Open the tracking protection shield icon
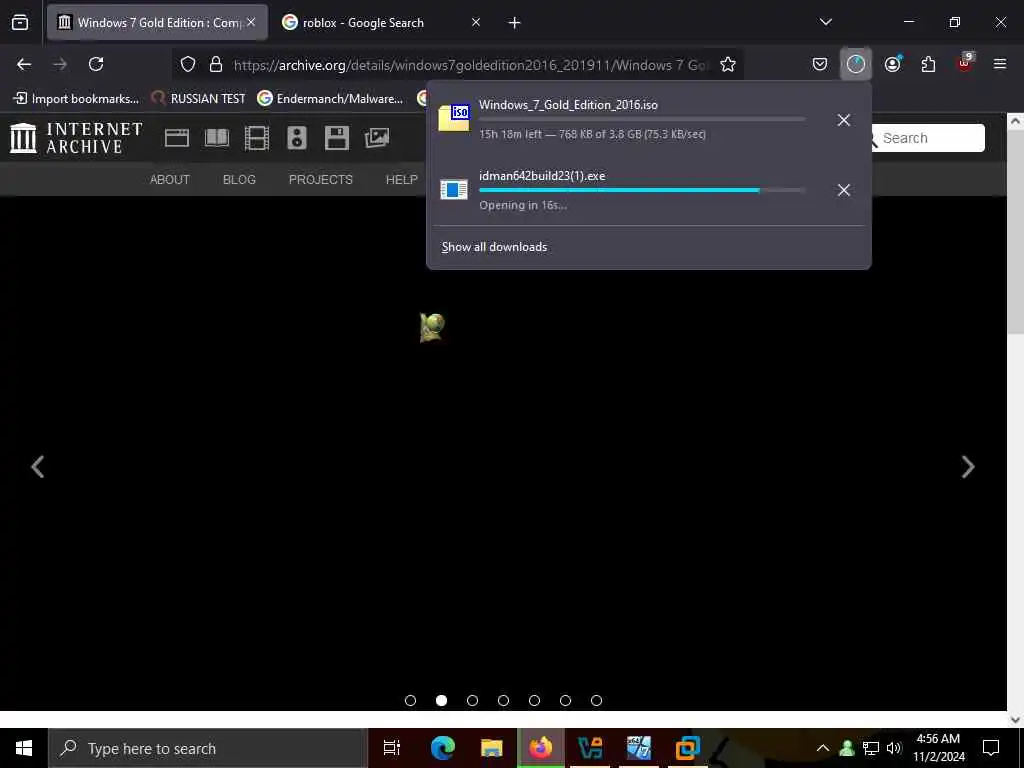Image resolution: width=1024 pixels, height=768 pixels. (x=188, y=65)
